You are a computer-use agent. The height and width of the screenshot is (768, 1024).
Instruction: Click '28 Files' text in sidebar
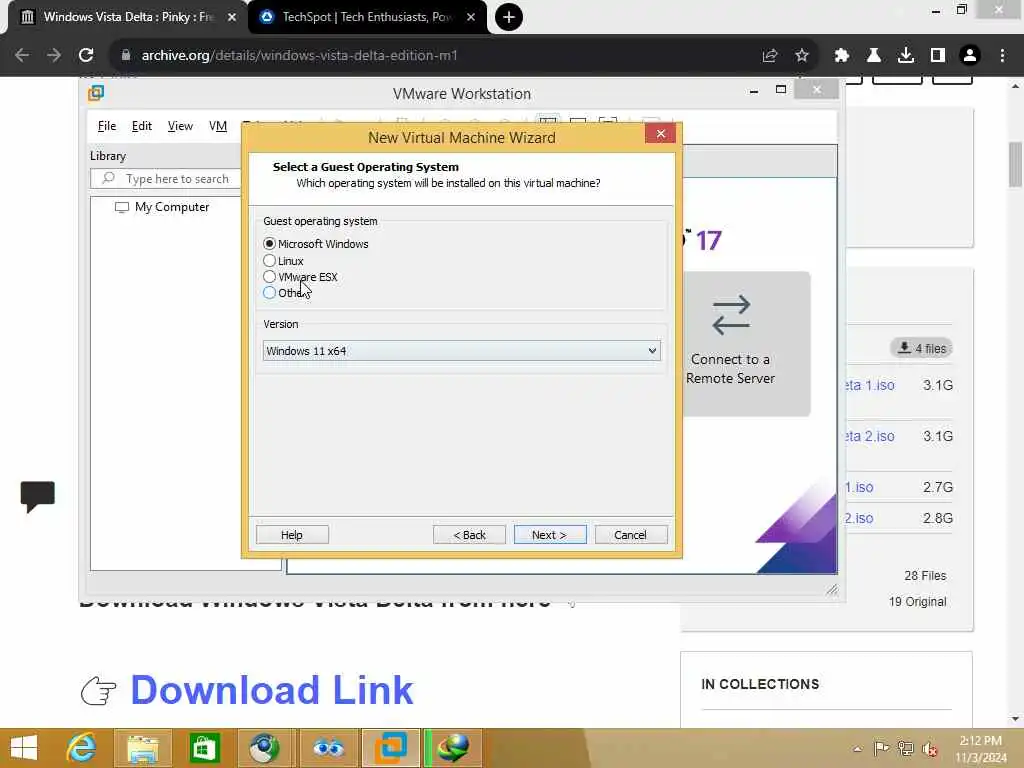click(x=925, y=575)
